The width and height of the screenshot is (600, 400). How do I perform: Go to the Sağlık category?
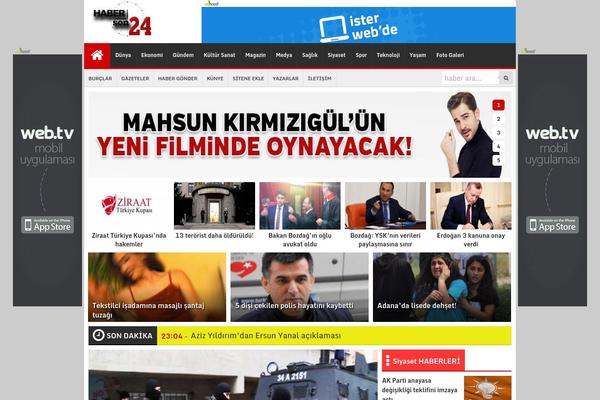(x=310, y=55)
